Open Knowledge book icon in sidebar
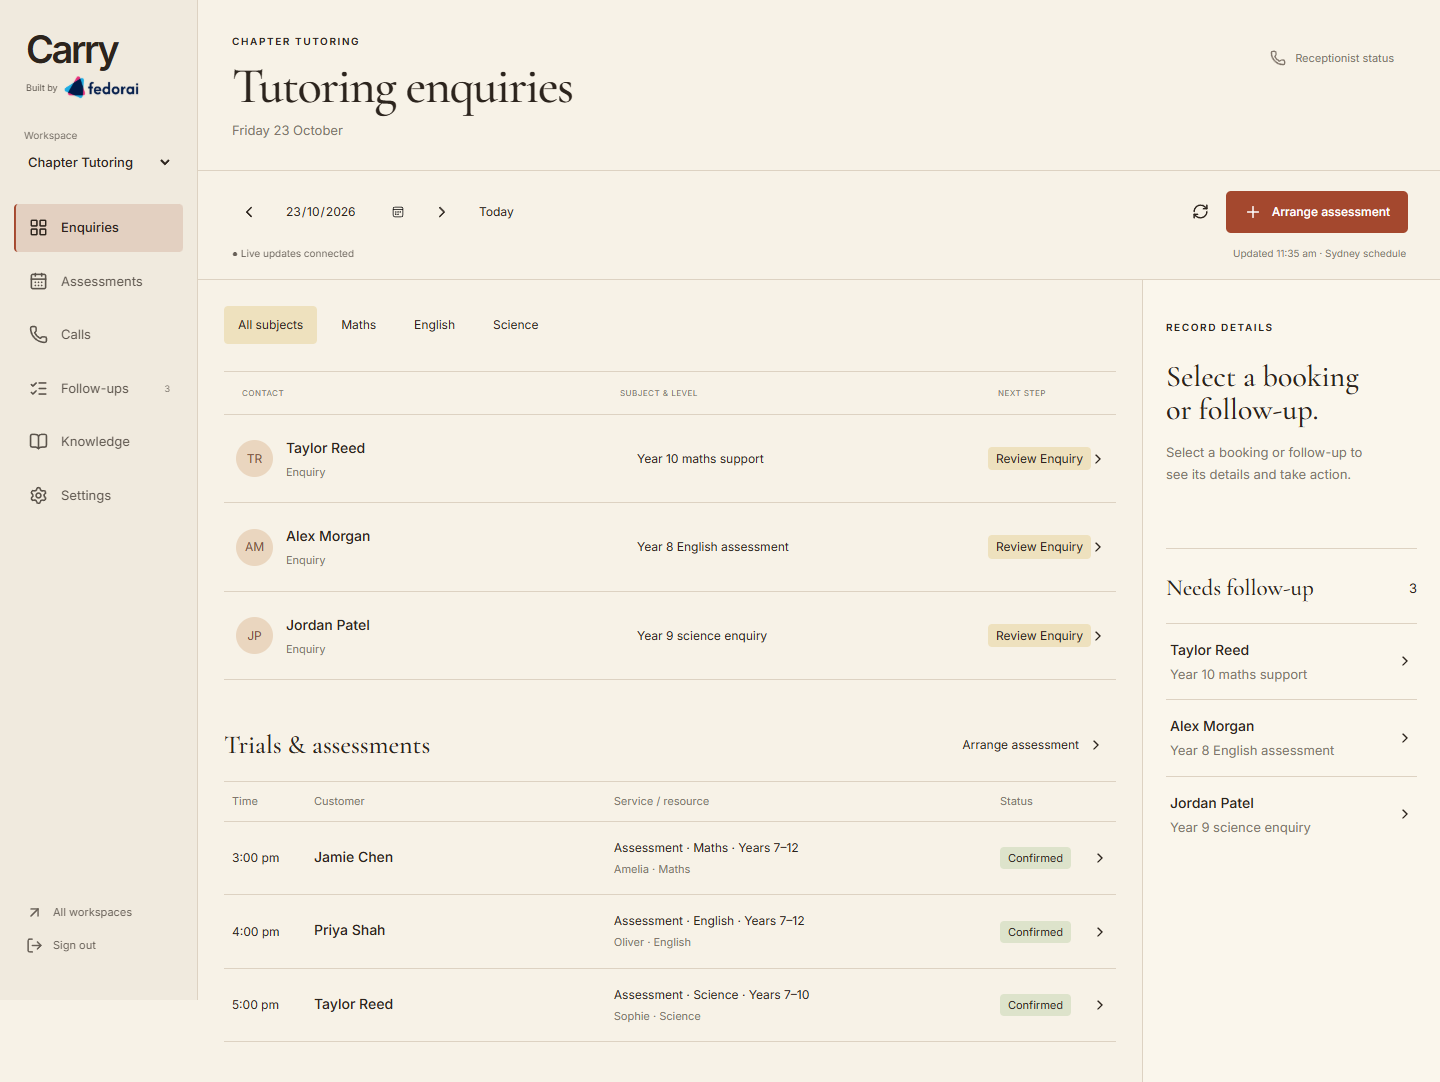This screenshot has height=1082, width=1440. coord(38,442)
